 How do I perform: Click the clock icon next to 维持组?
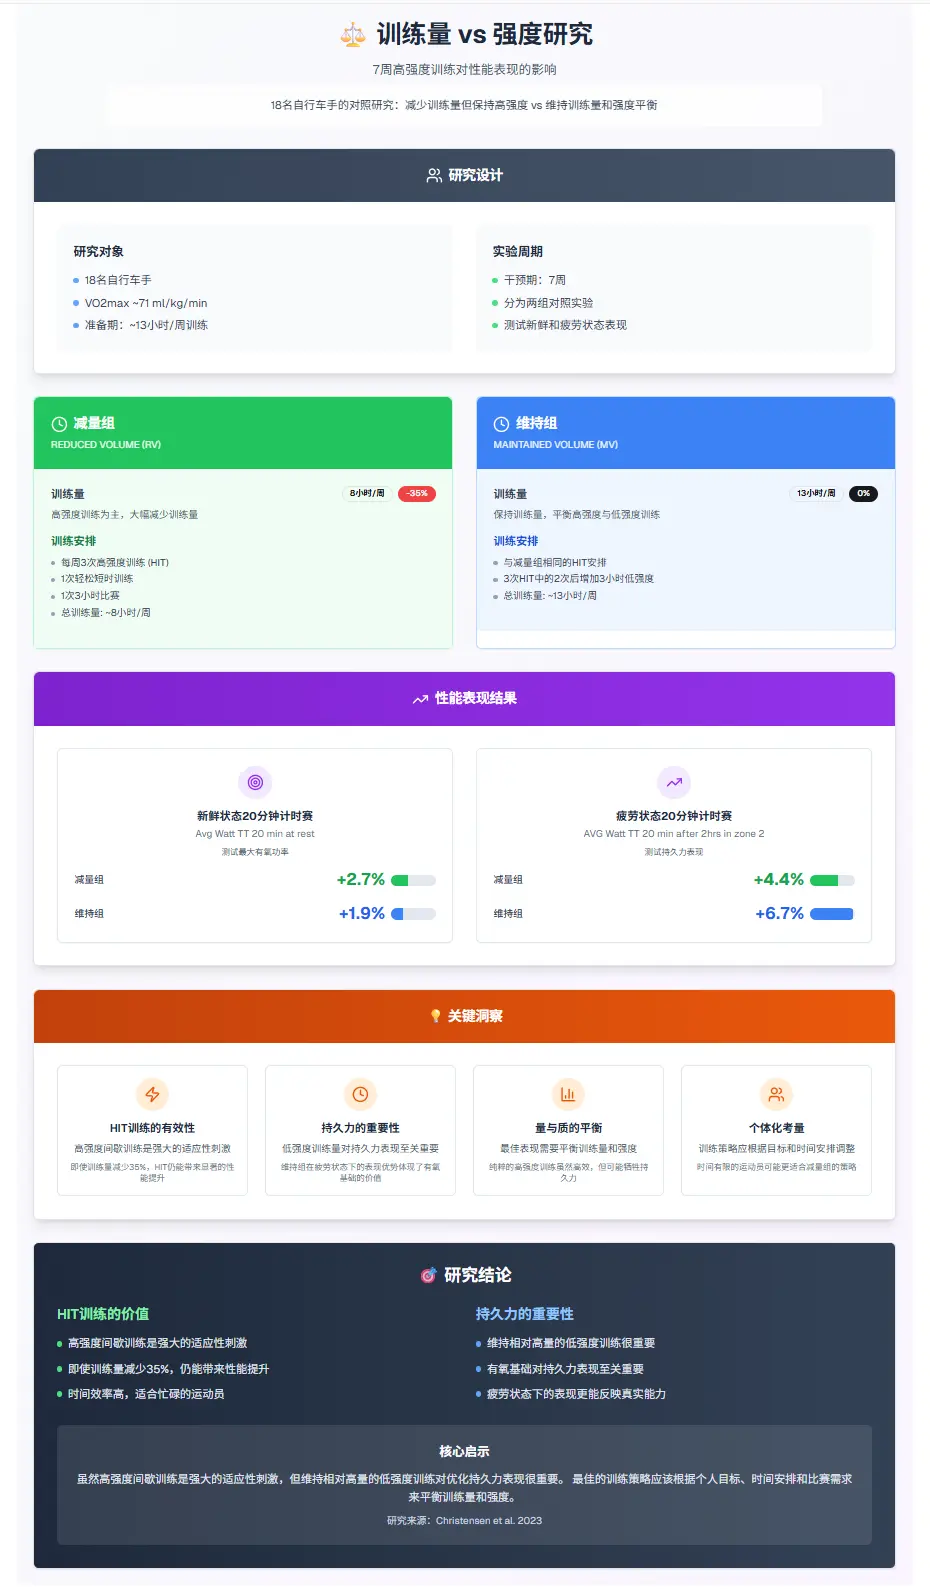pyautogui.click(x=501, y=424)
